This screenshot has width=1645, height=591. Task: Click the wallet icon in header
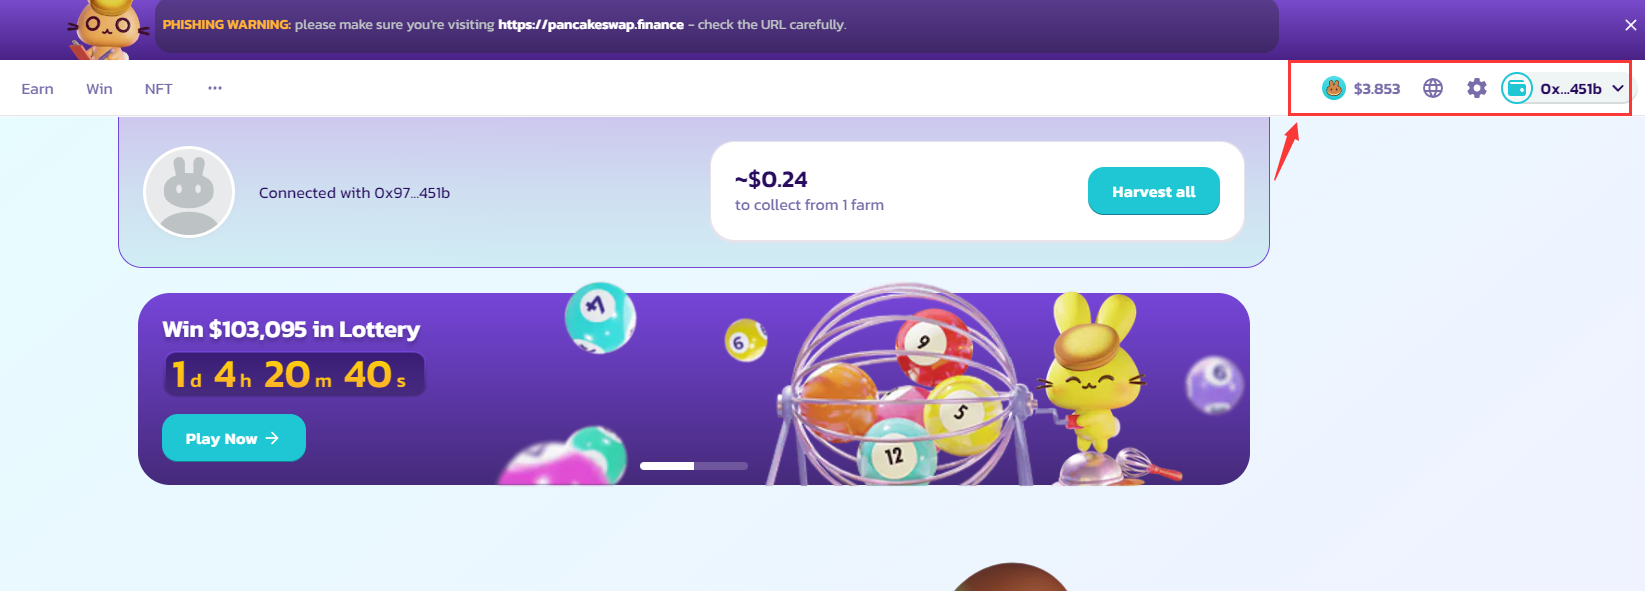point(1517,88)
